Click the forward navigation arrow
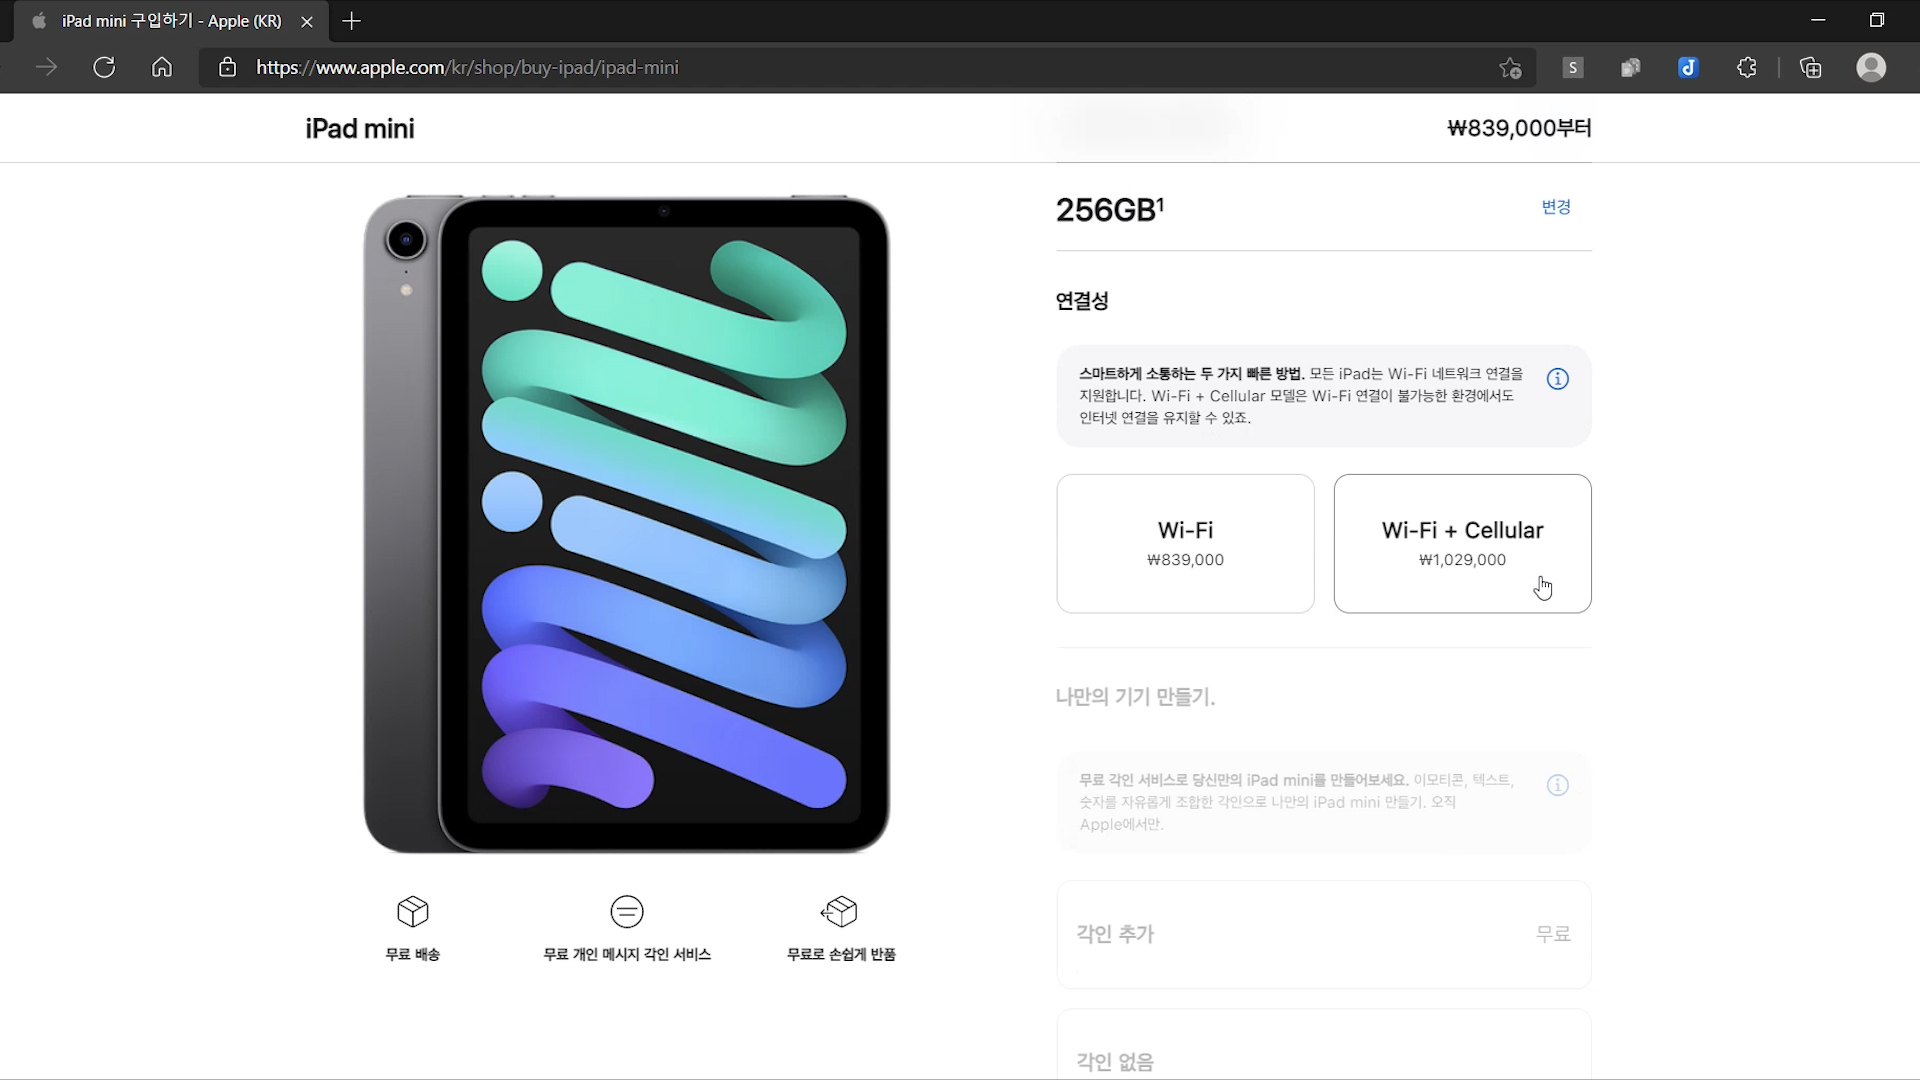Screen dimensions: 1920x1080 (x=46, y=67)
